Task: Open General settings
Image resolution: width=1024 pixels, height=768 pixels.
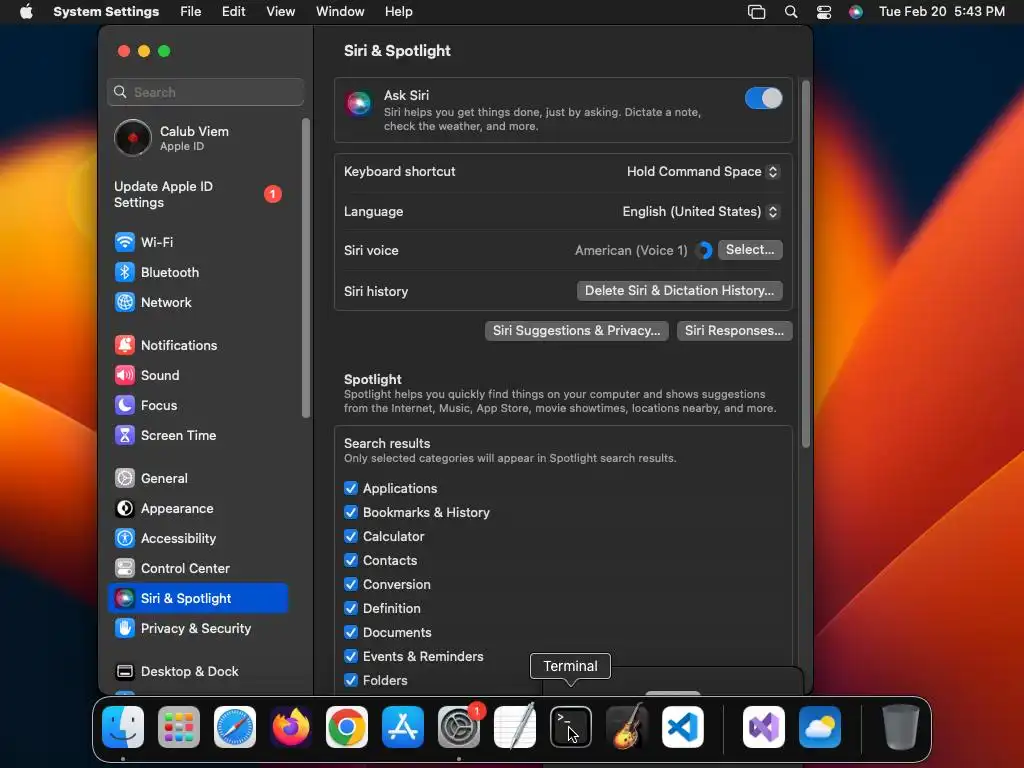Action: (x=198, y=479)
